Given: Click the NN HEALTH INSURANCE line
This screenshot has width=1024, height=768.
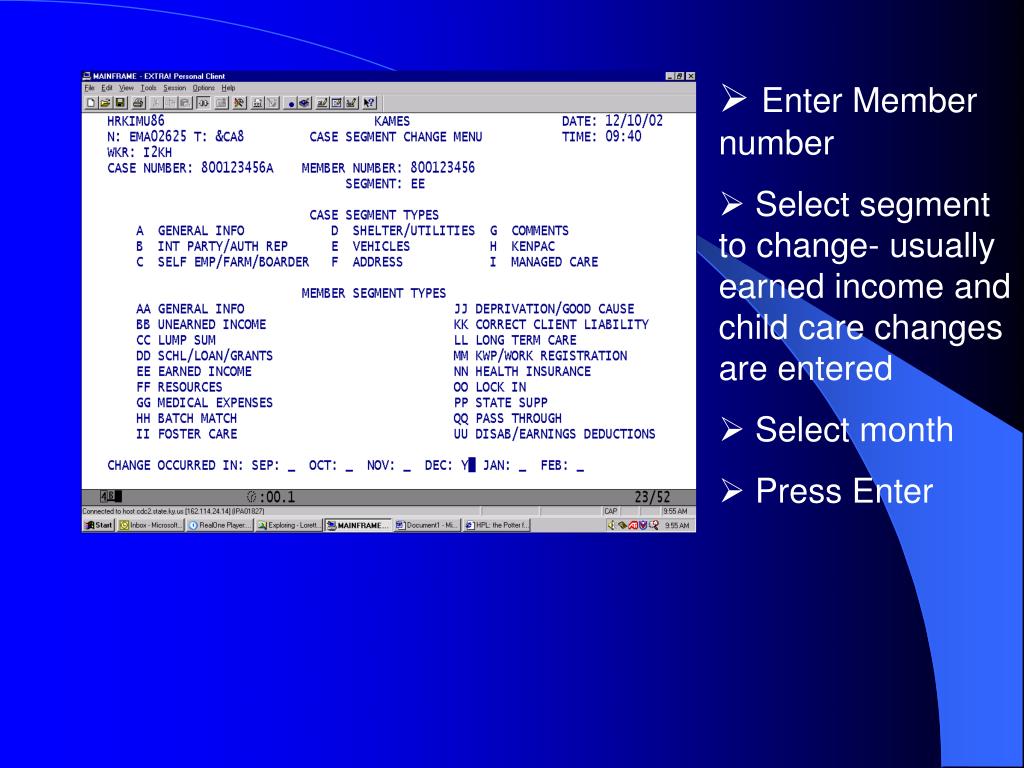Looking at the screenshot, I should click(x=522, y=372).
